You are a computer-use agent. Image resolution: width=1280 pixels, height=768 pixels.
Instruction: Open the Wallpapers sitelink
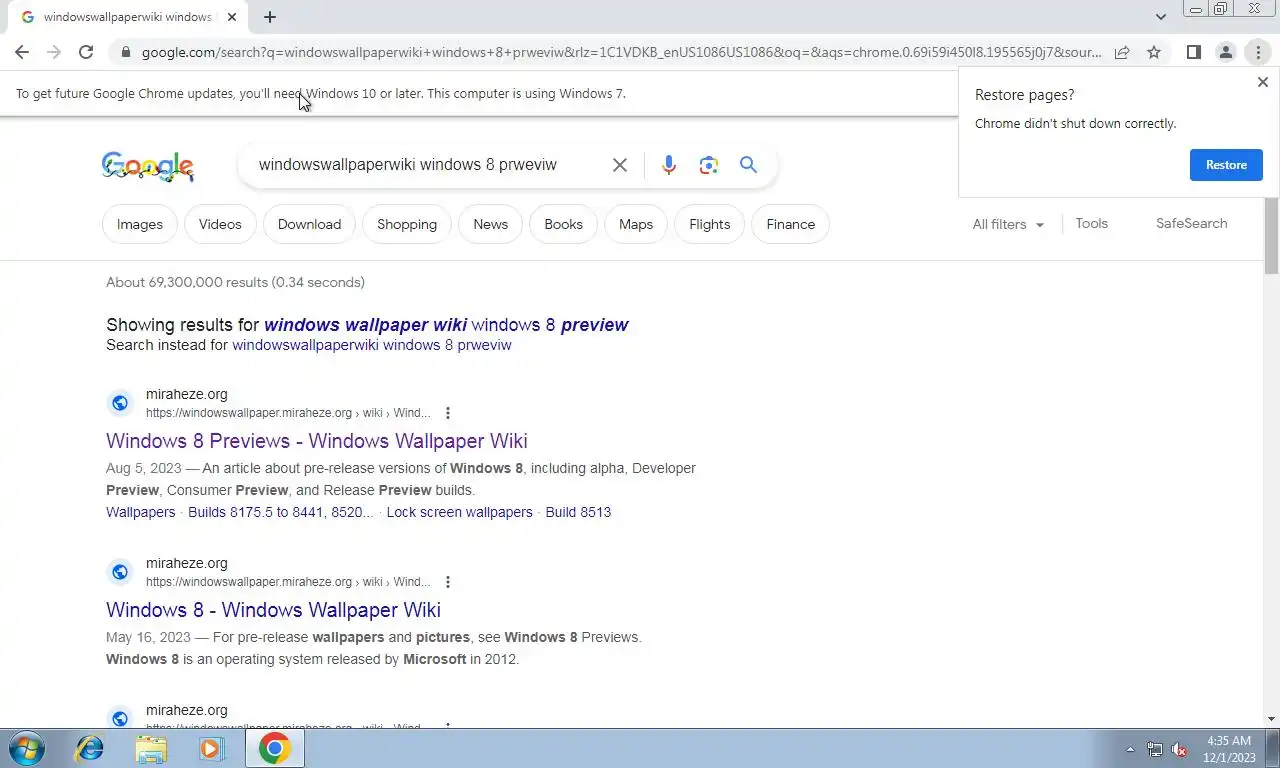(140, 512)
